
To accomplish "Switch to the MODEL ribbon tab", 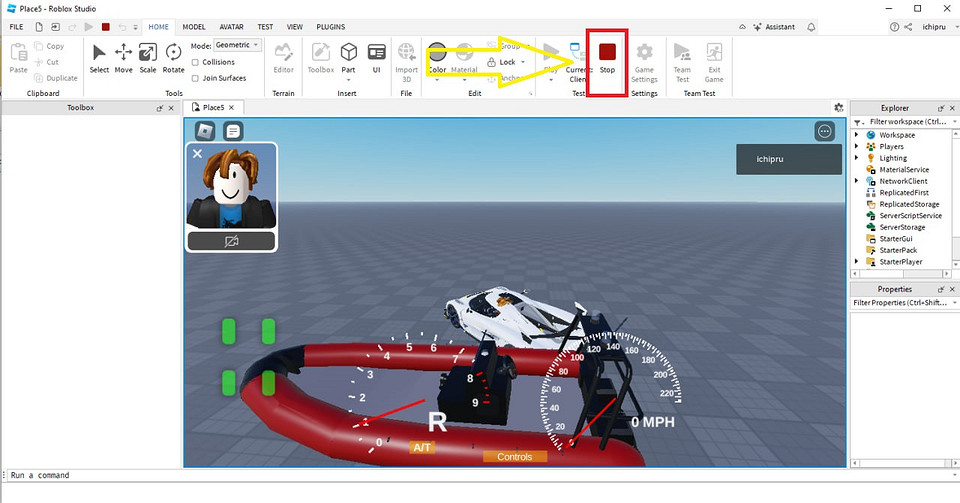I will tap(194, 27).
